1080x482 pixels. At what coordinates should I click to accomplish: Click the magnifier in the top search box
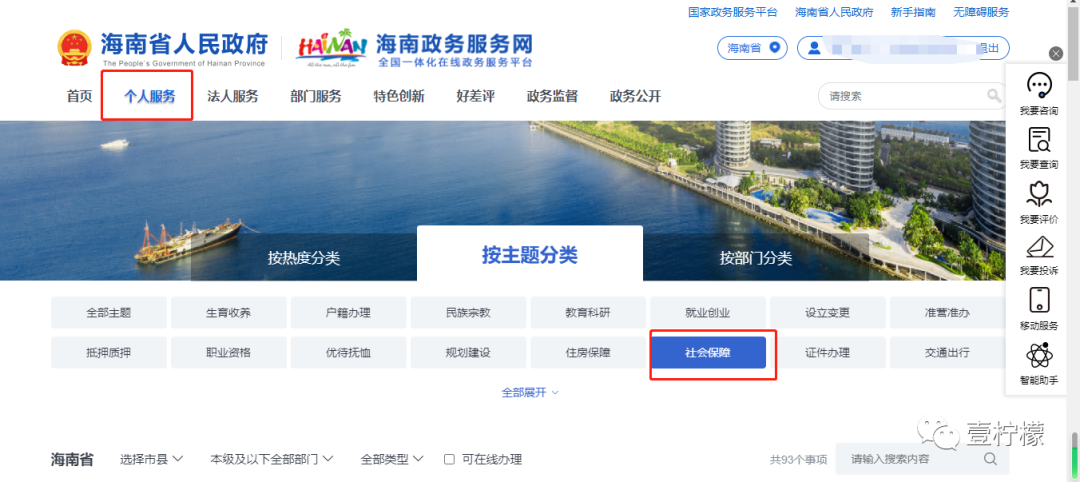coord(994,96)
